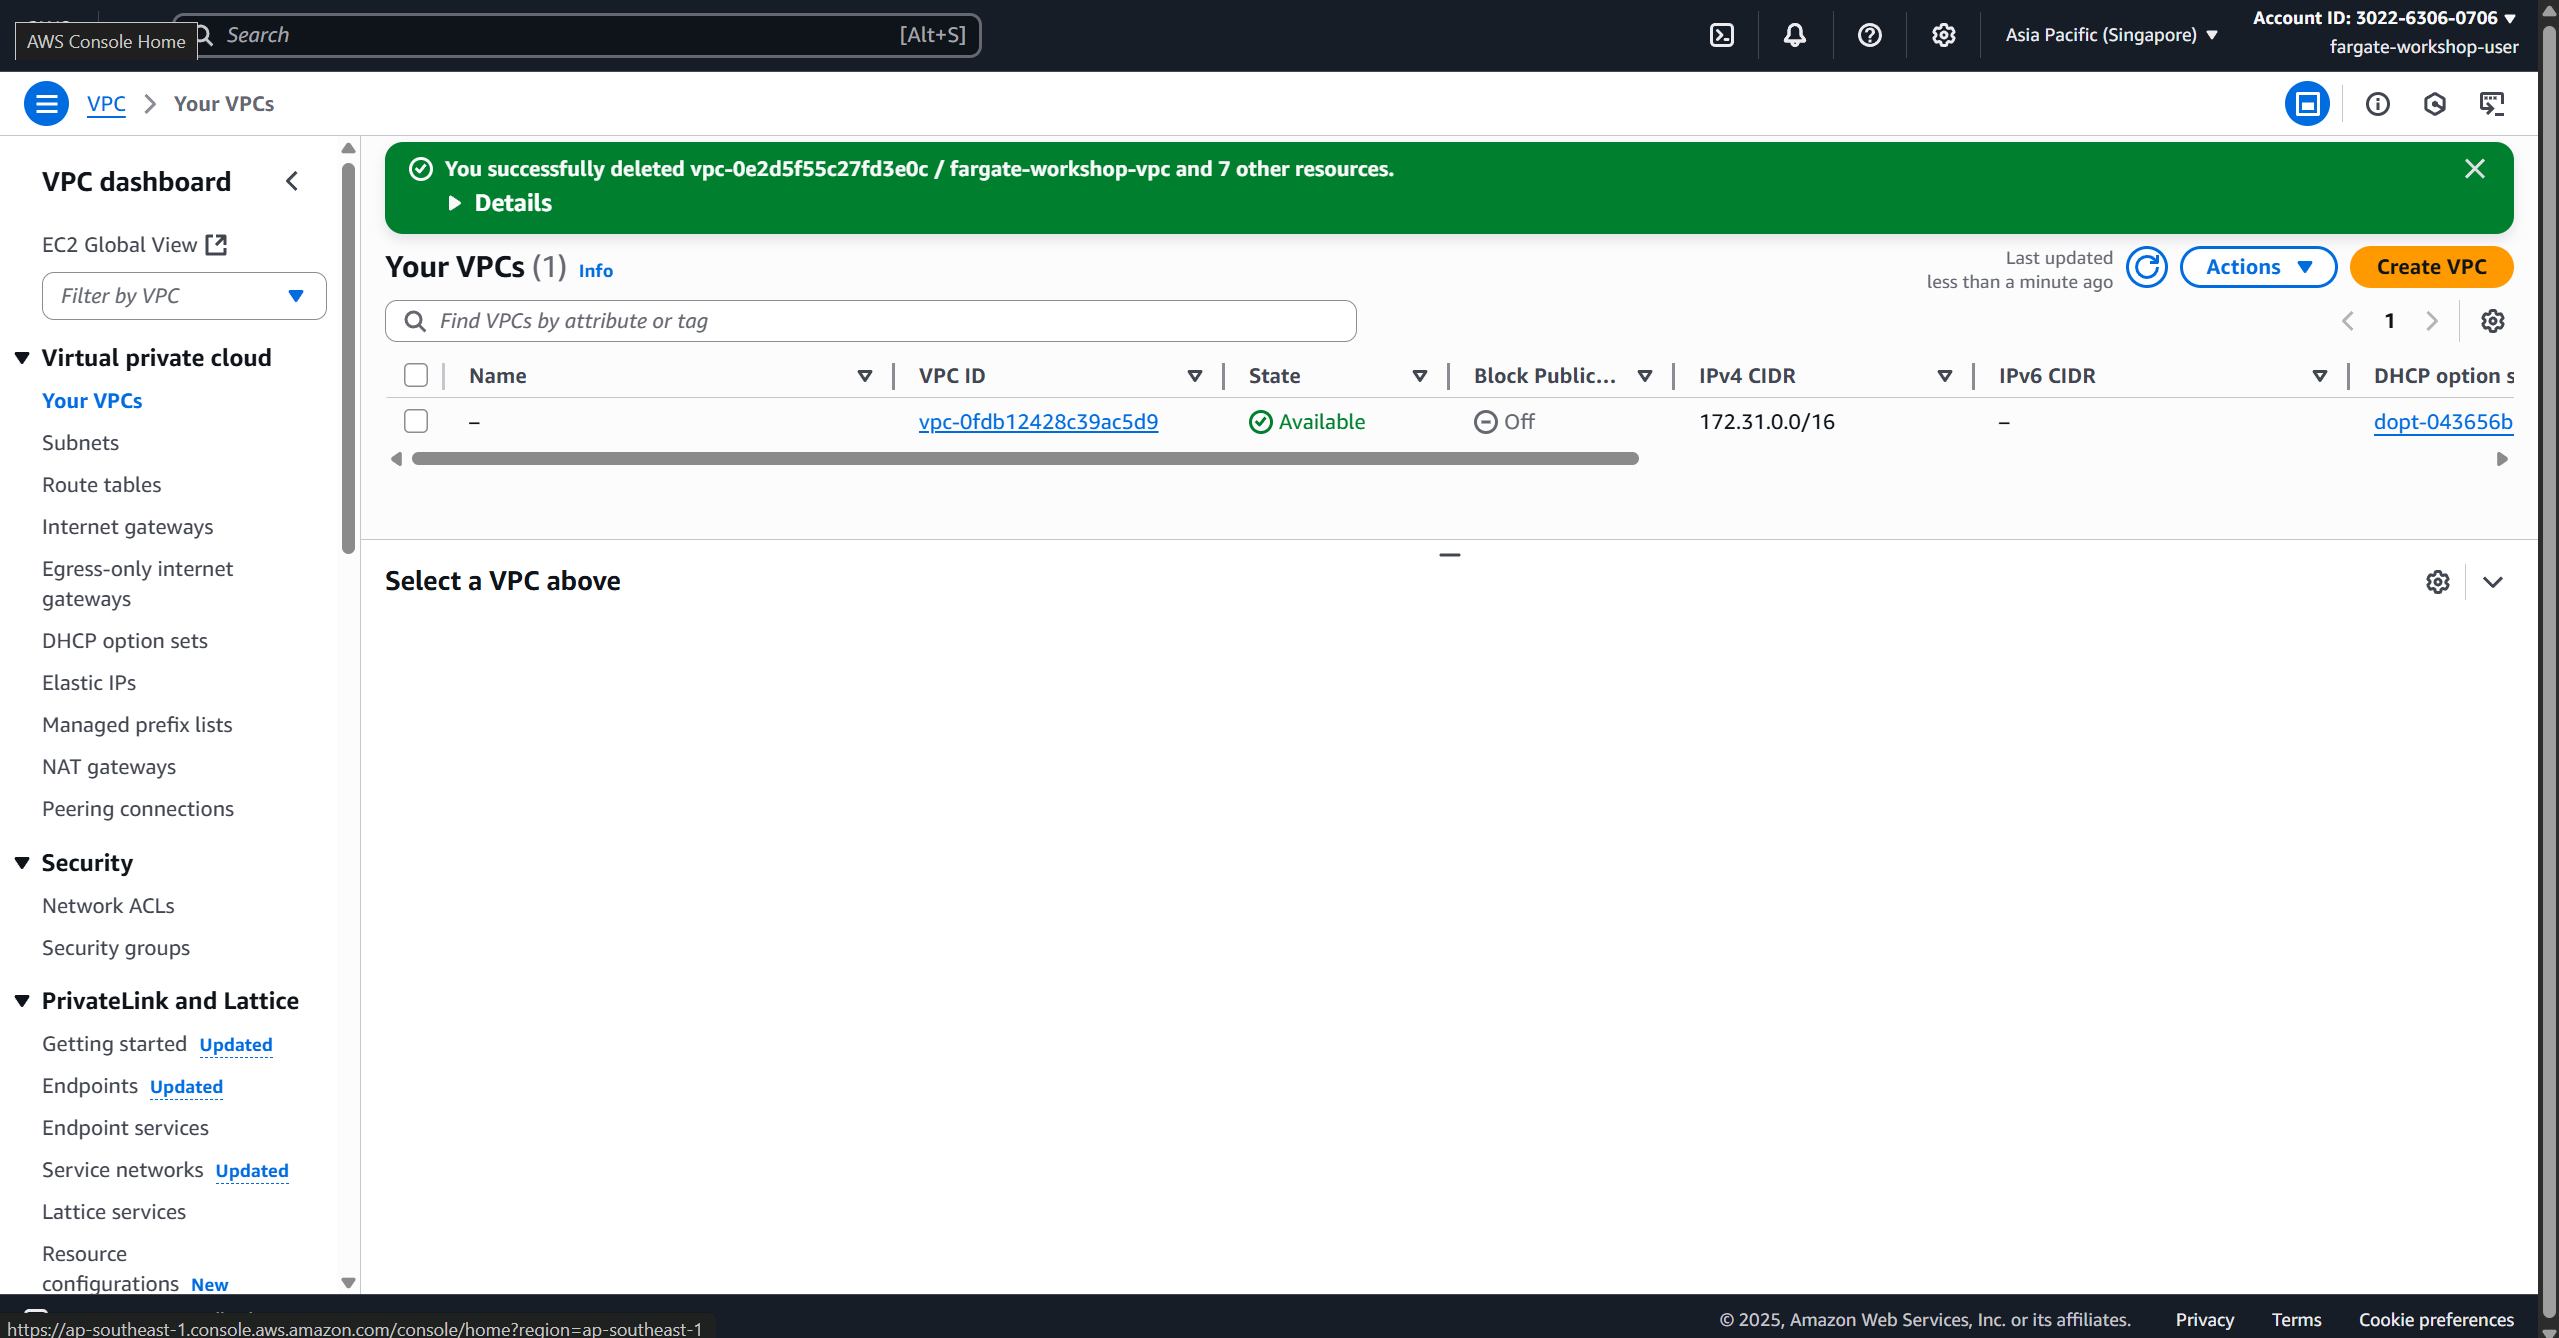
Task: Sort by IPv4 CIDR column arrow
Action: (1944, 376)
